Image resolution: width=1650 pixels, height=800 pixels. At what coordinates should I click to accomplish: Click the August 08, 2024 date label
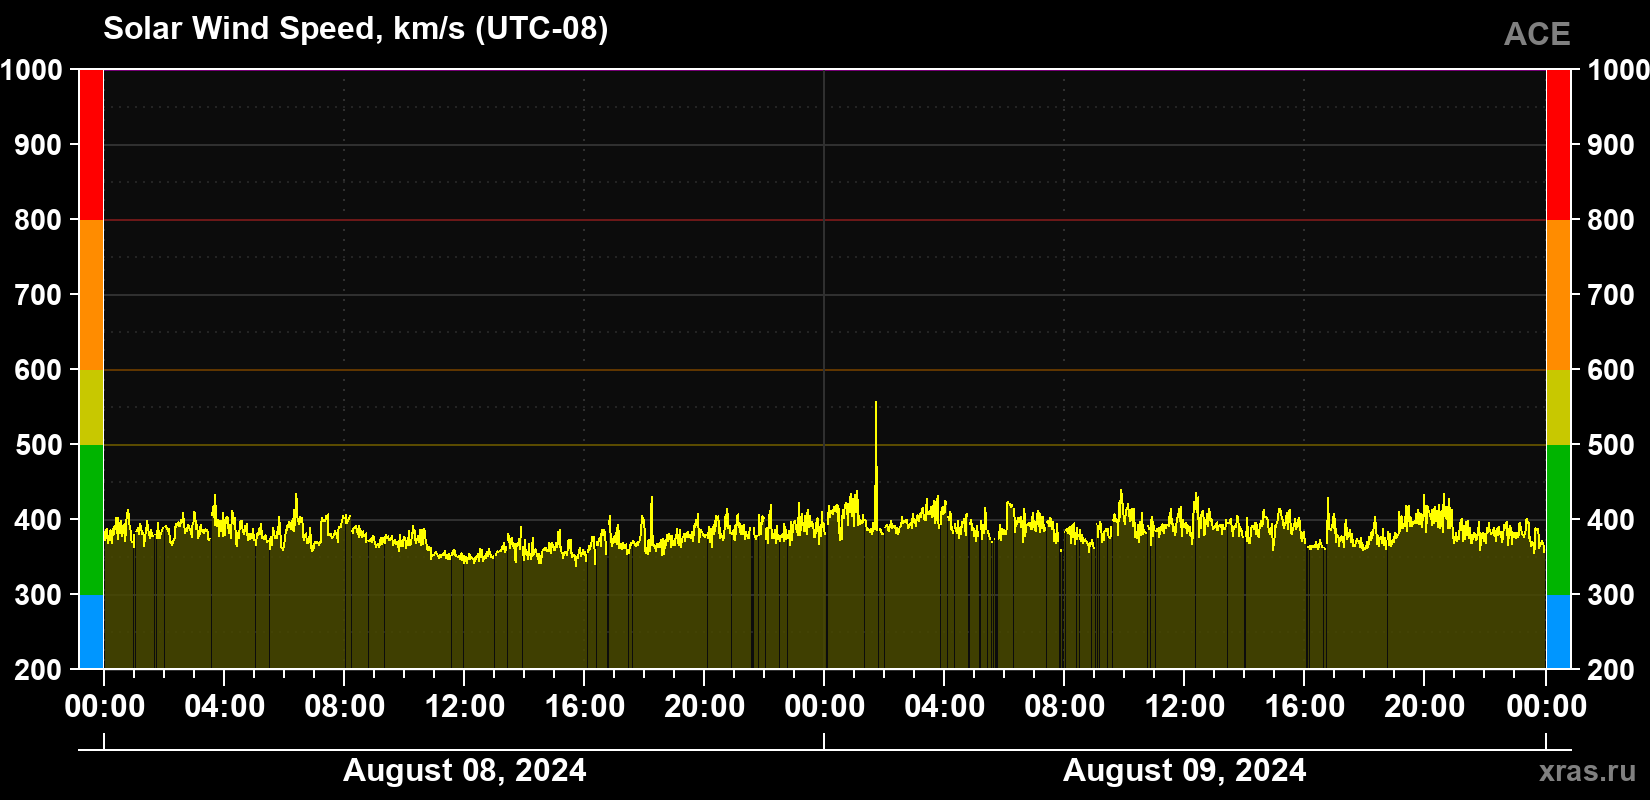(x=464, y=771)
